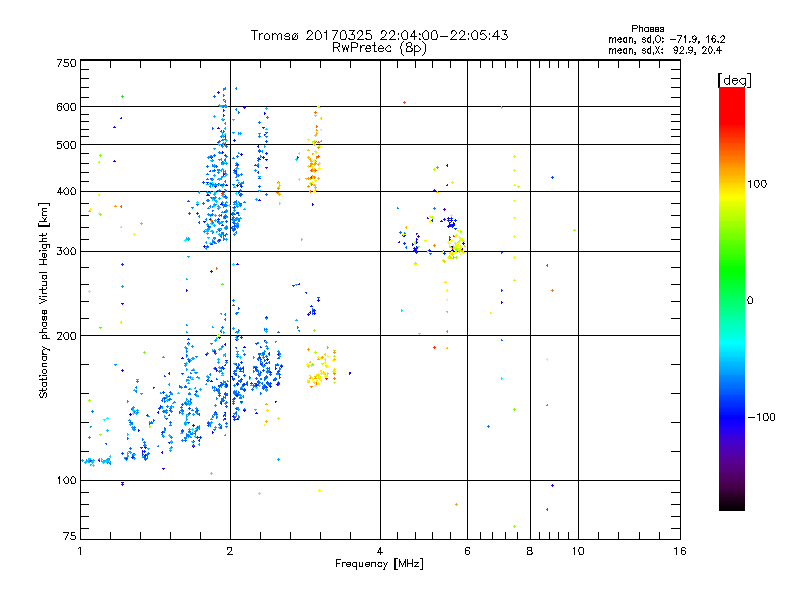
Task: Click the dark black bottom of the colorbar
Action: click(732, 504)
